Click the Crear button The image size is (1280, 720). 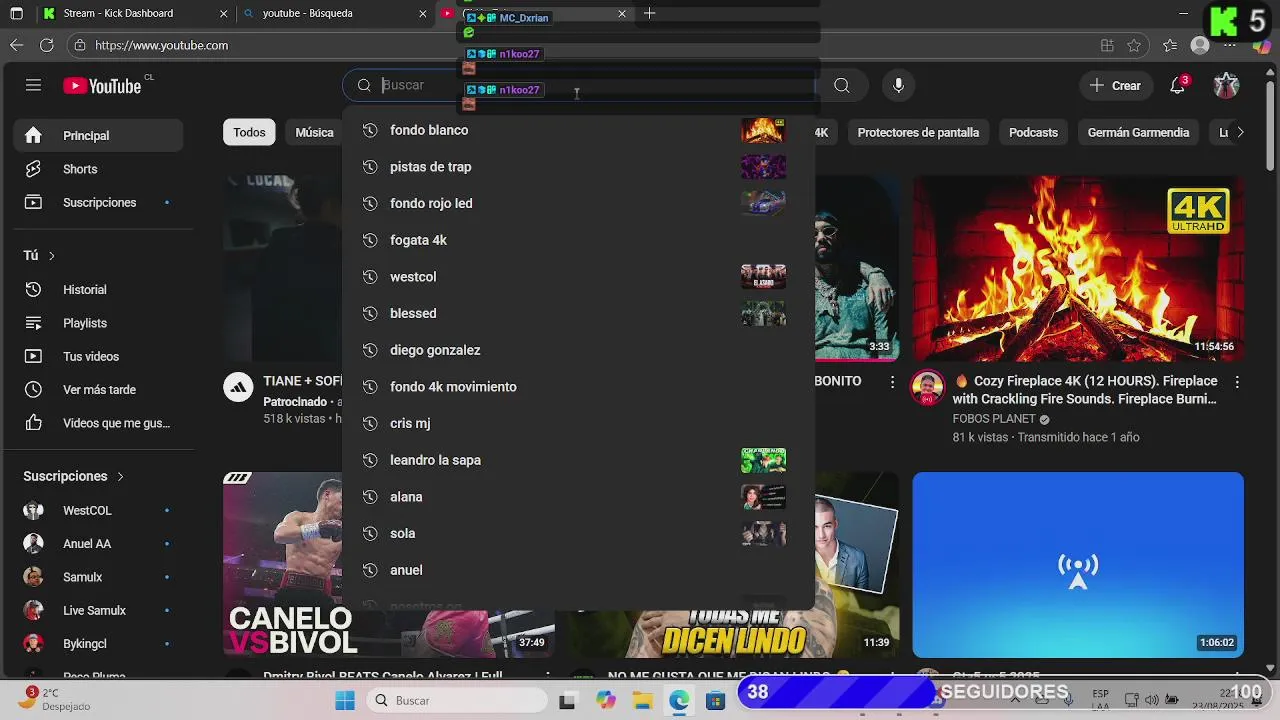coord(1115,85)
